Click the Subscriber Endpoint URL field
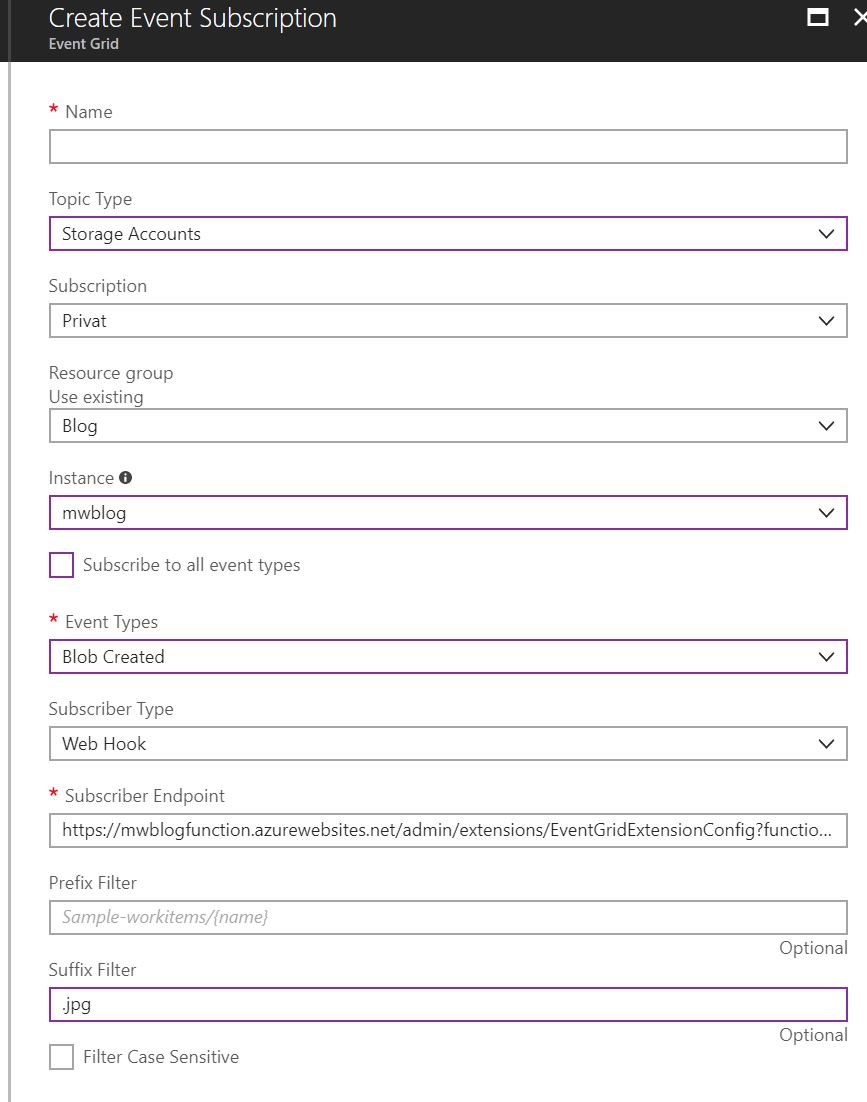The image size is (867, 1102). pos(448,830)
